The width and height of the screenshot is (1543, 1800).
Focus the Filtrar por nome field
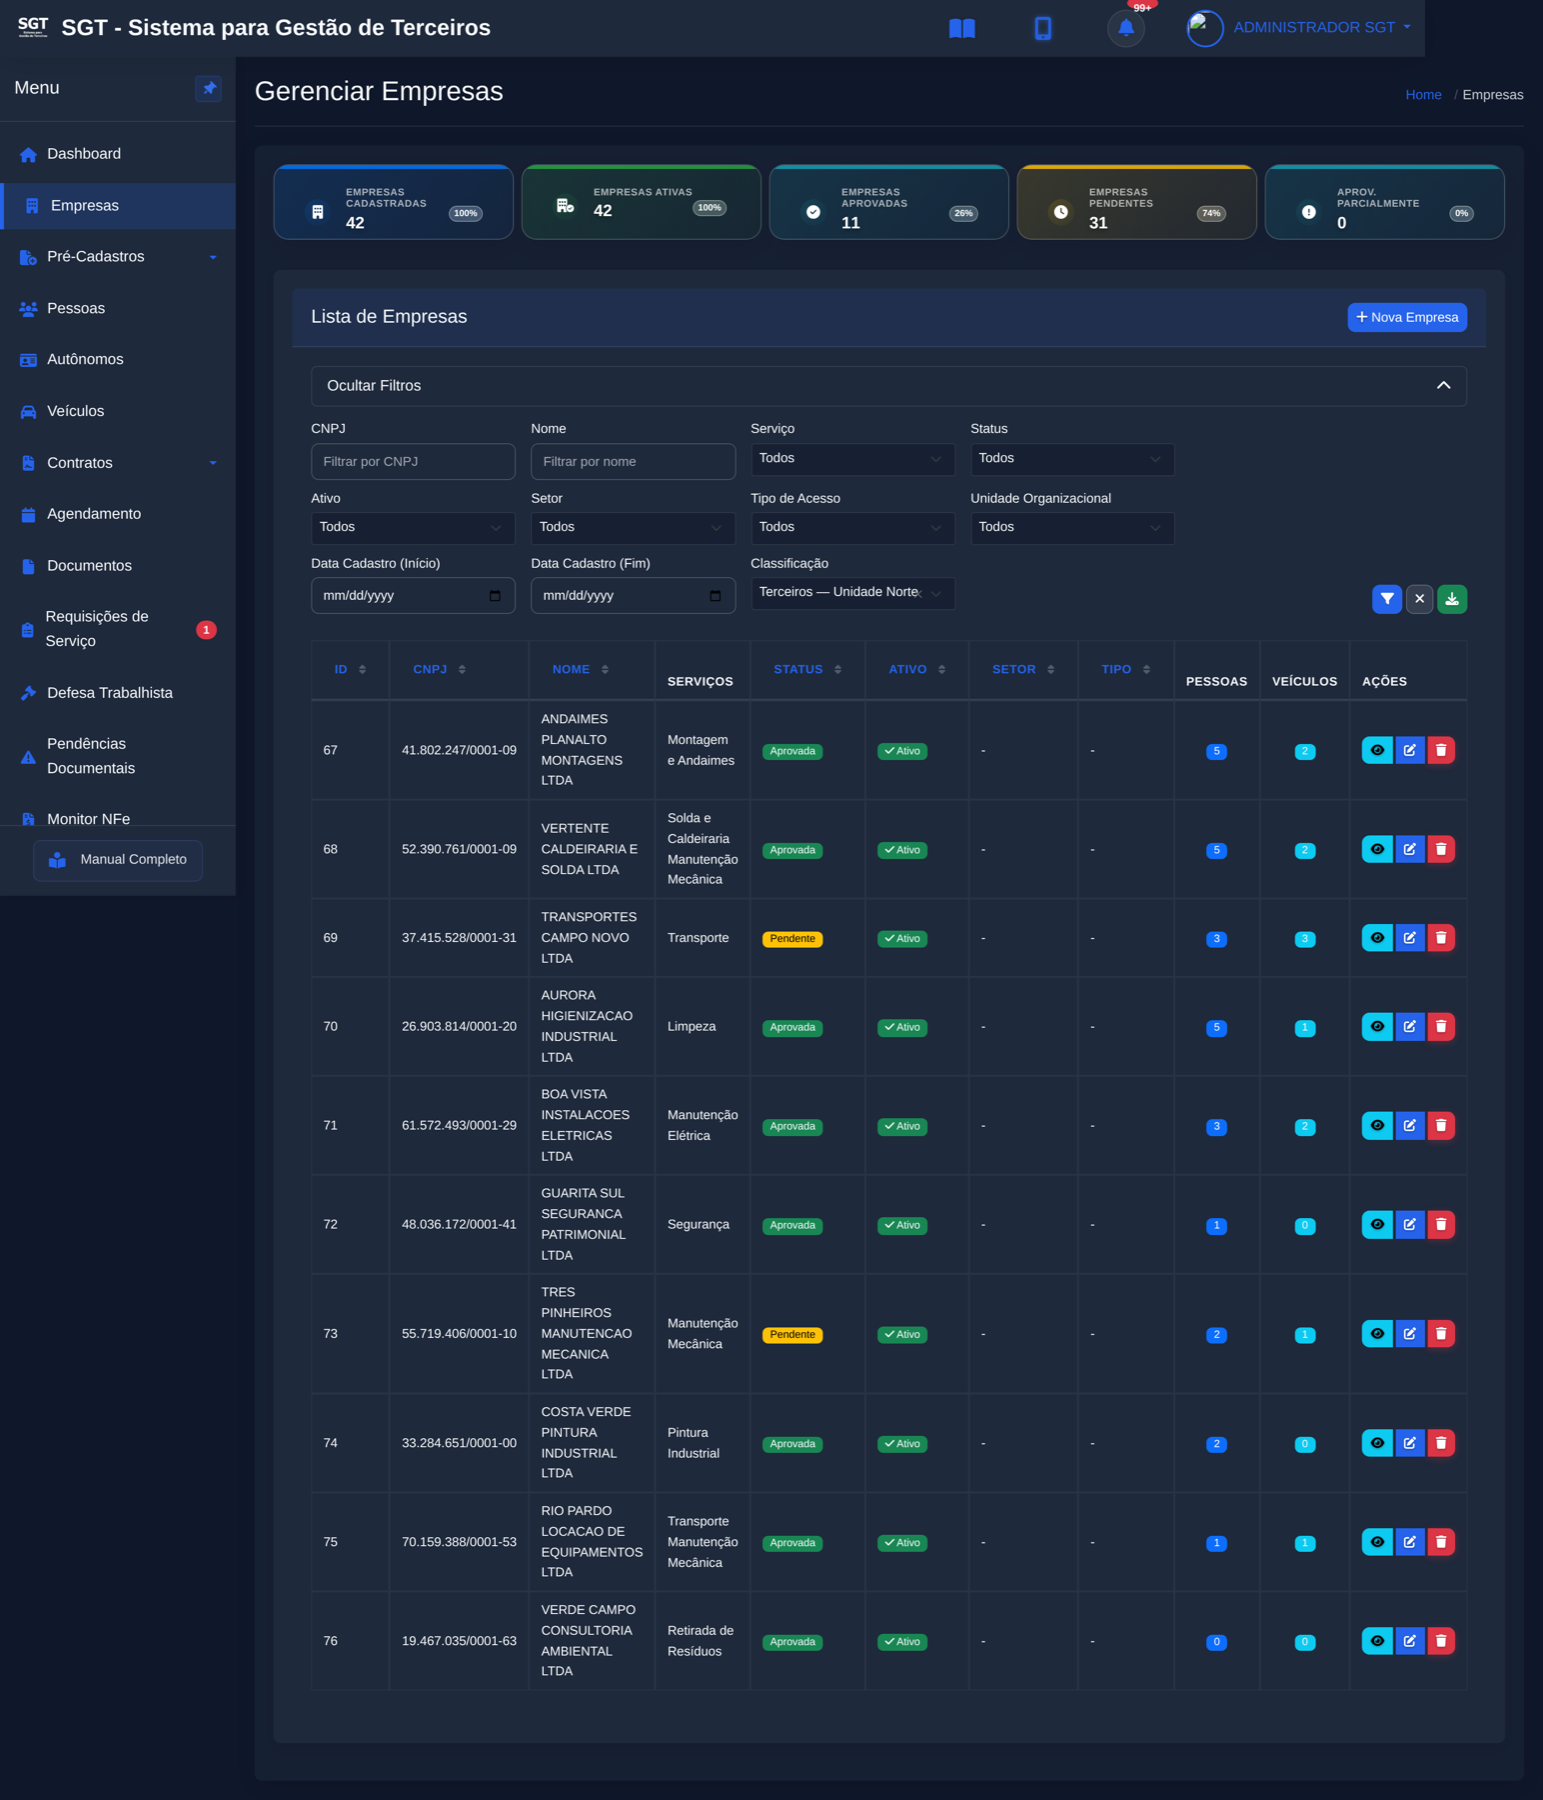click(633, 462)
